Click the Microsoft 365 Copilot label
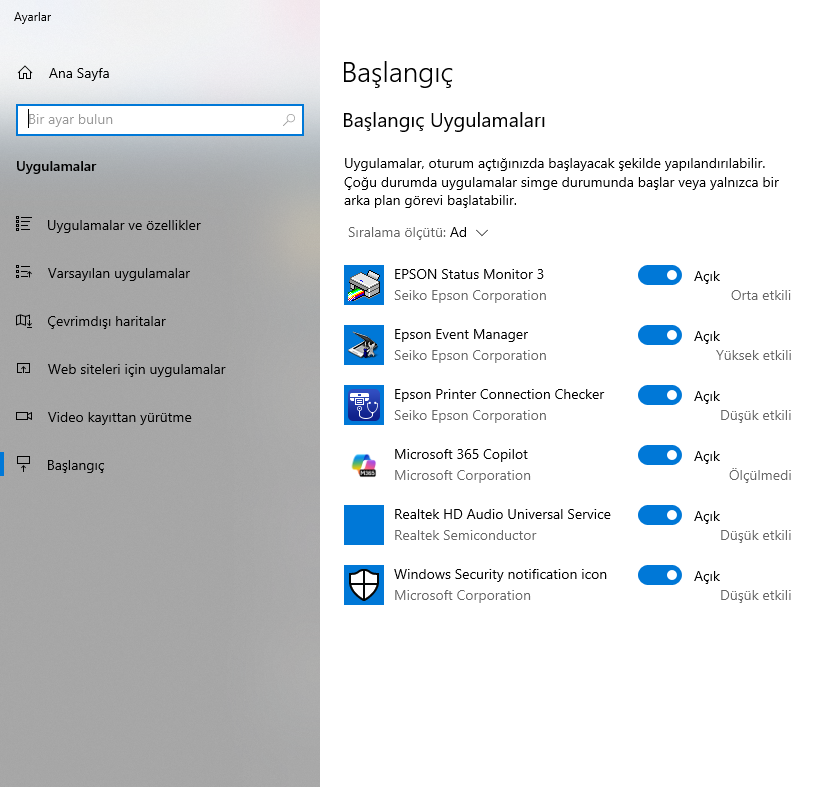Viewport: 832px width, 787px height. coord(461,454)
